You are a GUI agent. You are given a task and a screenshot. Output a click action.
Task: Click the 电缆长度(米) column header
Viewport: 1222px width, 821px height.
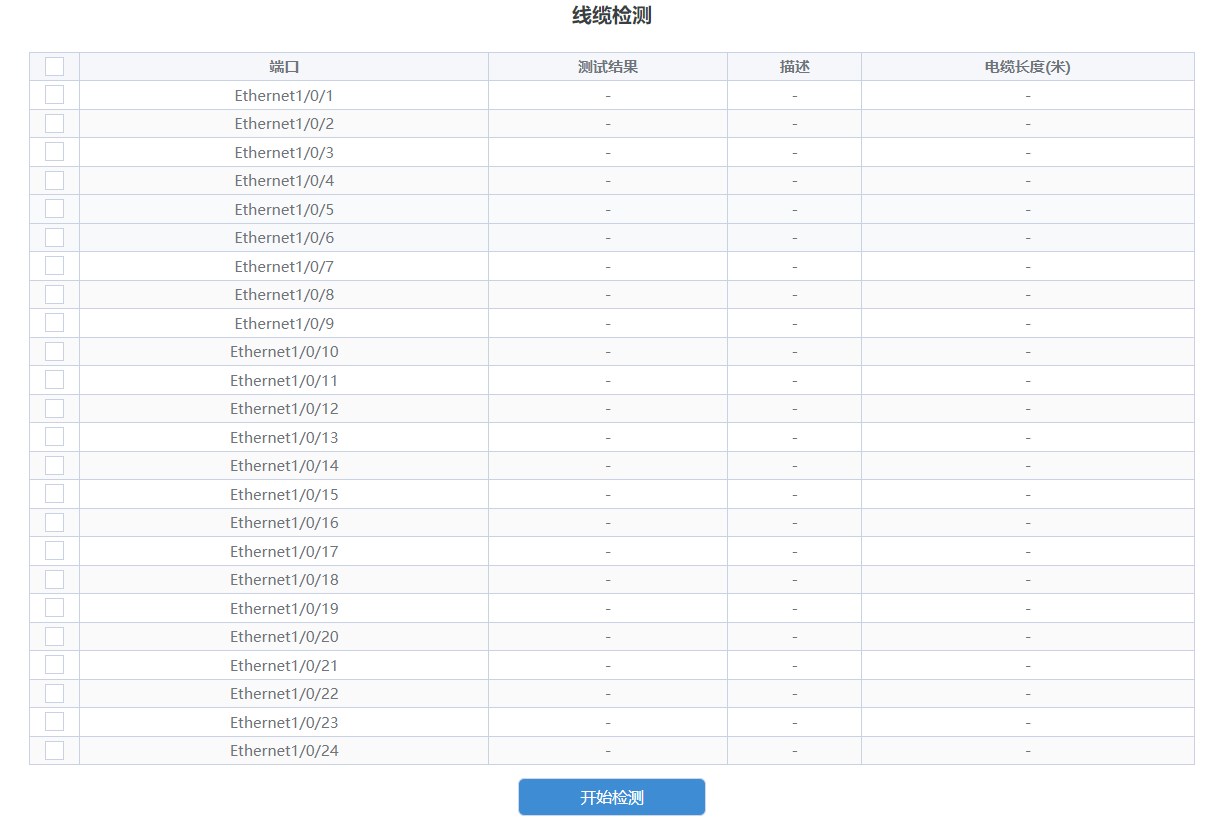coord(1028,67)
